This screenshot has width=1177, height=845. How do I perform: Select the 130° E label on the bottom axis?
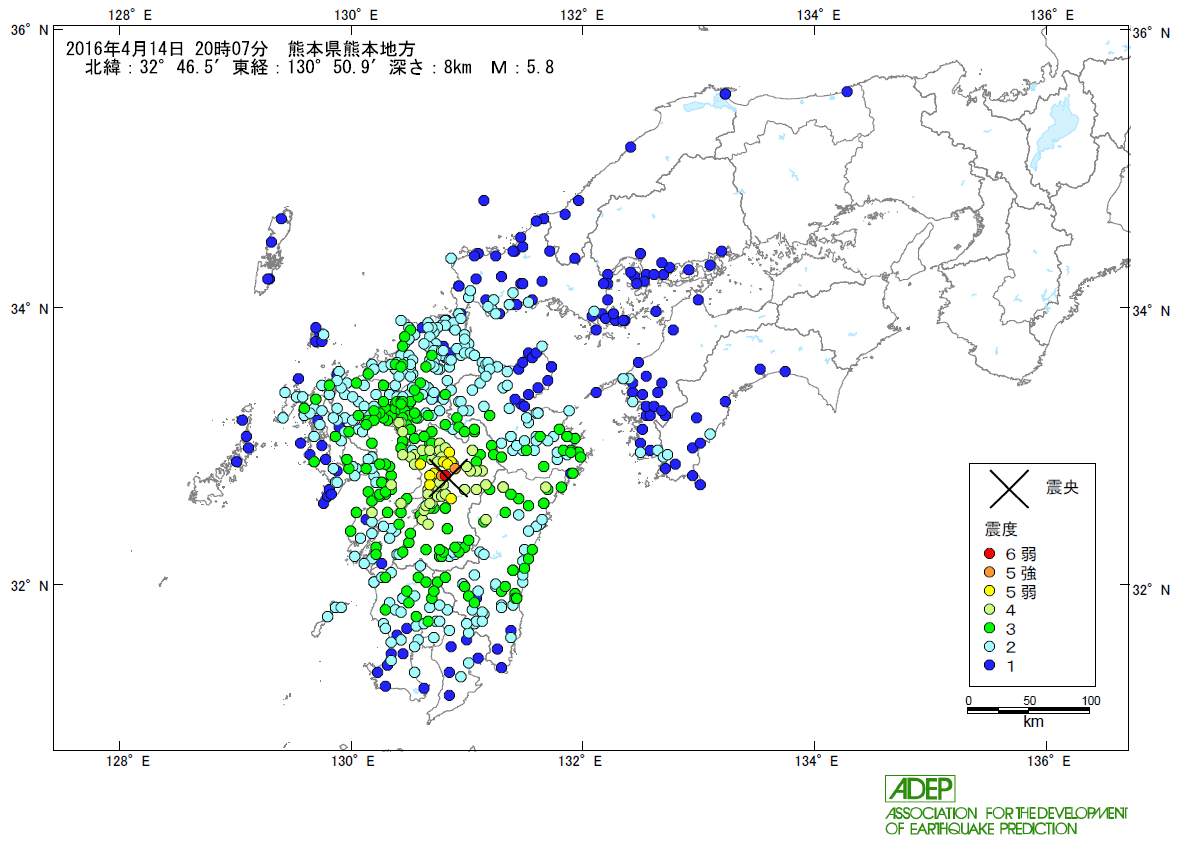tap(353, 761)
